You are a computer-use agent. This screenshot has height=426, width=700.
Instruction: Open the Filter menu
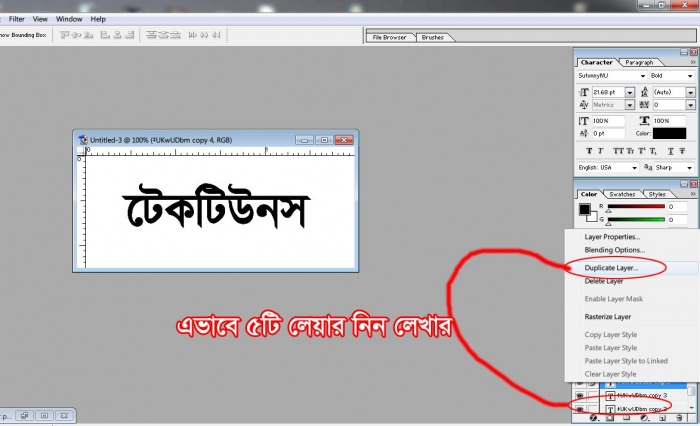[17, 19]
